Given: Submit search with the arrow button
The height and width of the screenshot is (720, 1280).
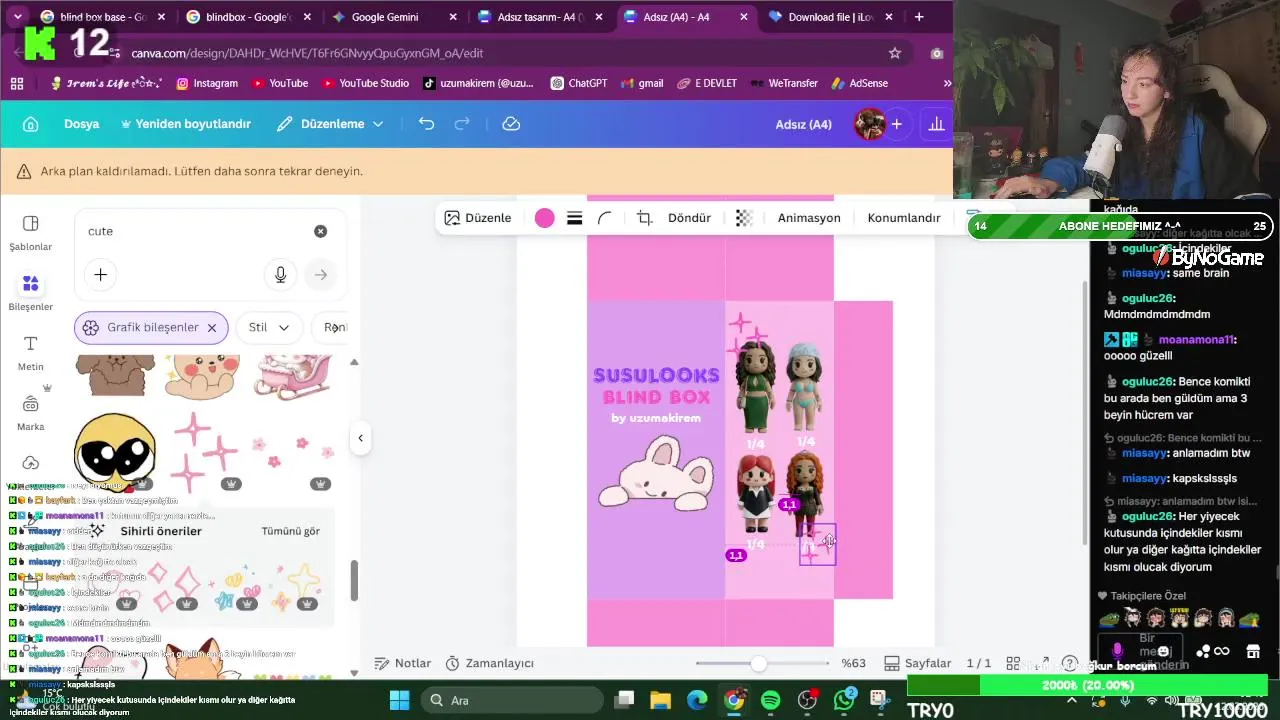Looking at the screenshot, I should (x=321, y=274).
